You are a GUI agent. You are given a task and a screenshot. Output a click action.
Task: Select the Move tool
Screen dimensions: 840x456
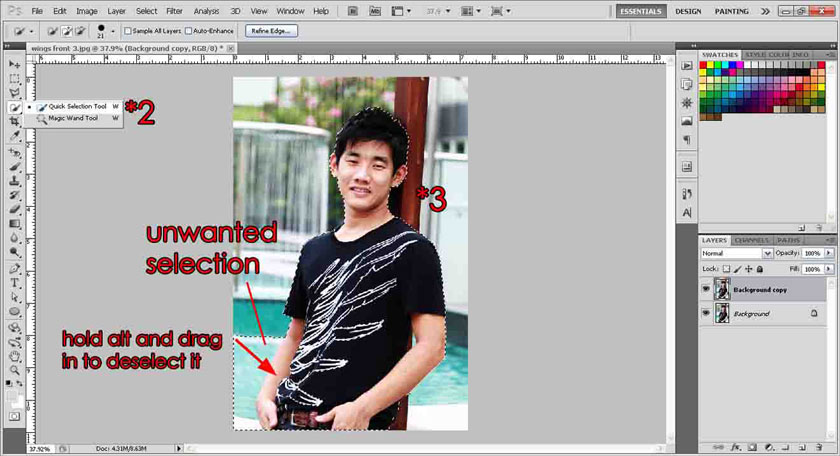tap(14, 64)
